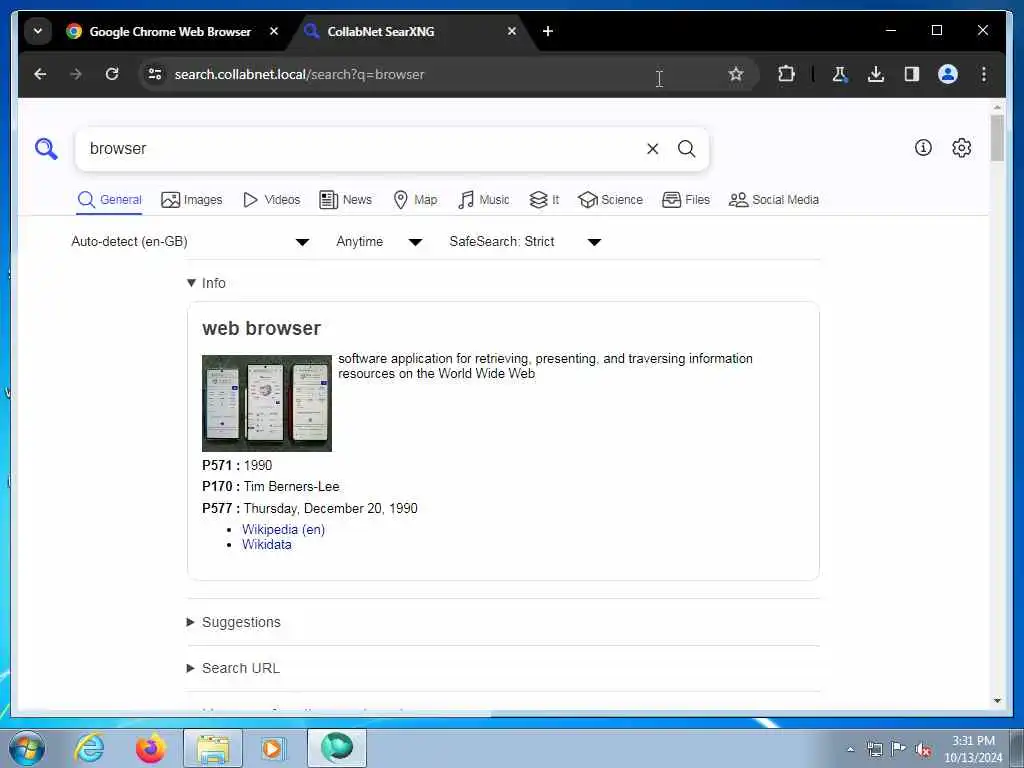Go back with browser arrow
The image size is (1024, 768).
40,74
